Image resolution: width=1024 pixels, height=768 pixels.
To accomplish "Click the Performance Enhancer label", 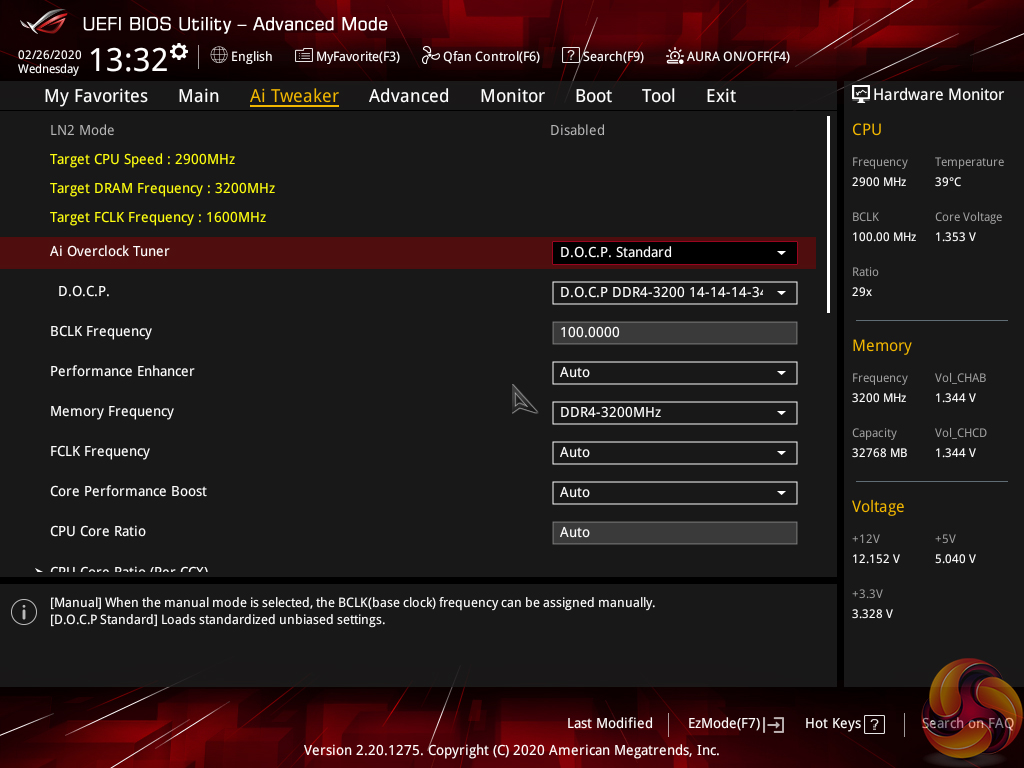I will coord(122,372).
